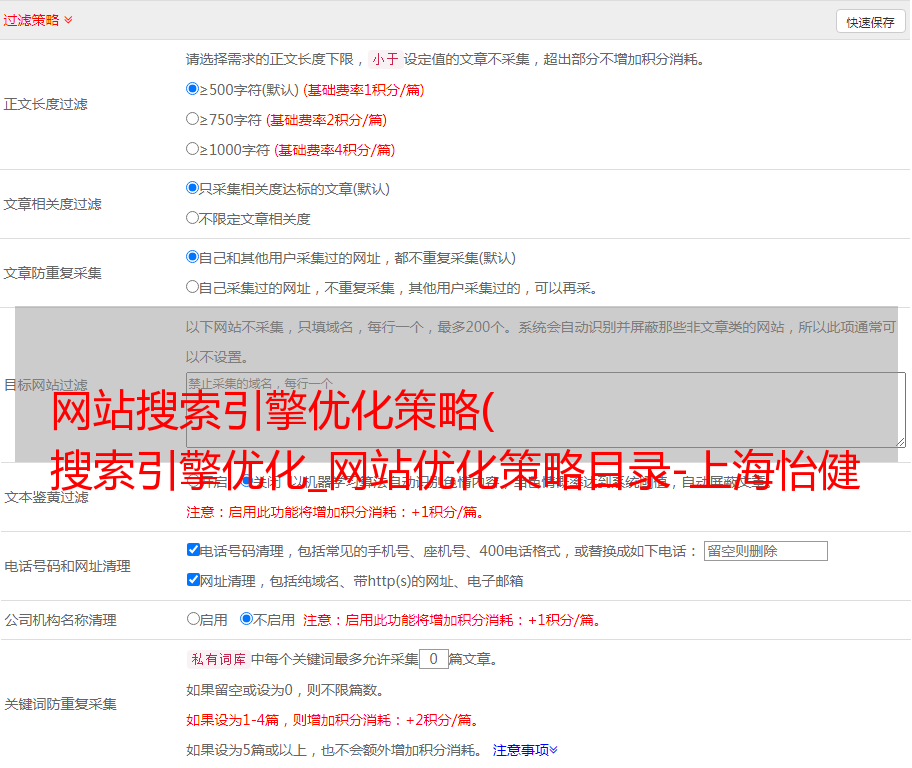Click the articles-per-keyword number field
This screenshot has height=768, width=912.
pos(433,659)
